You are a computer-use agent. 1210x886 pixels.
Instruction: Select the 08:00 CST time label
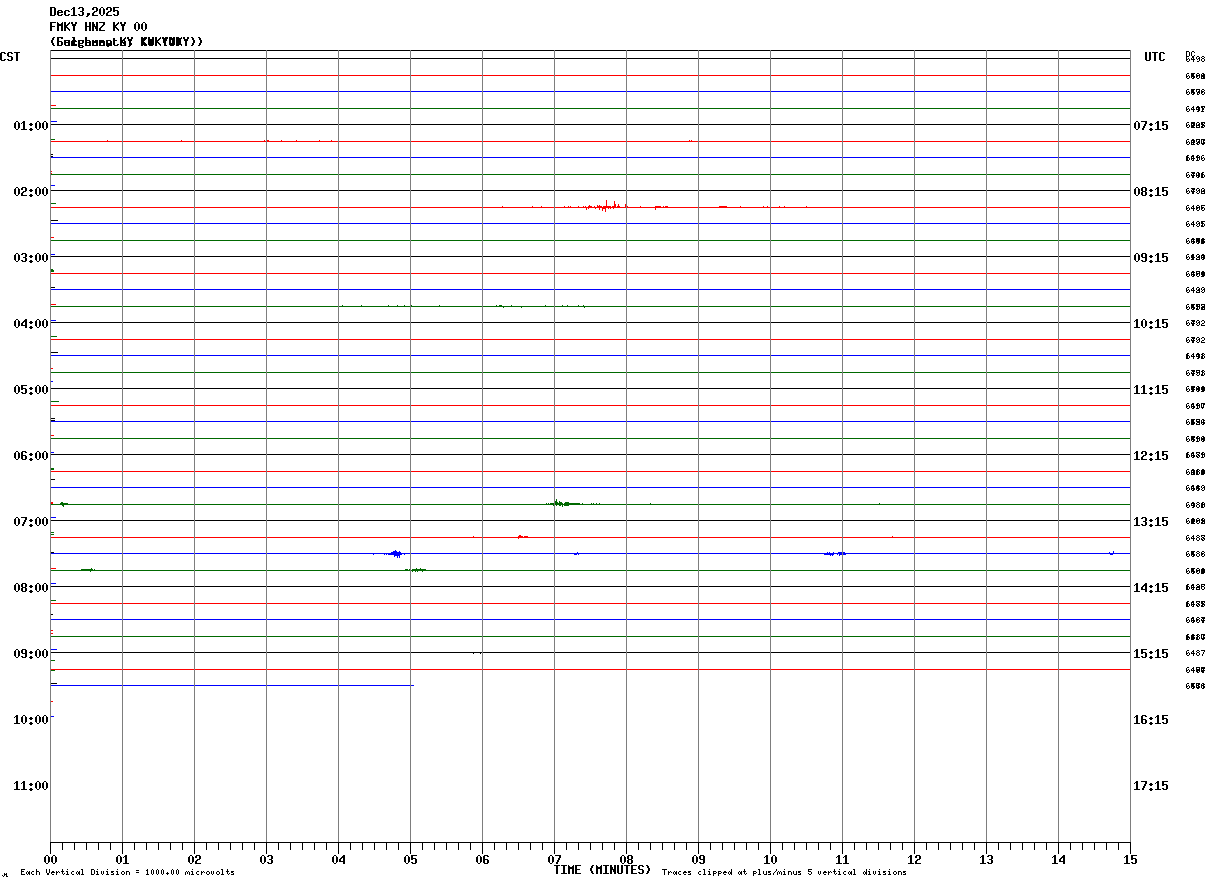coord(31,587)
